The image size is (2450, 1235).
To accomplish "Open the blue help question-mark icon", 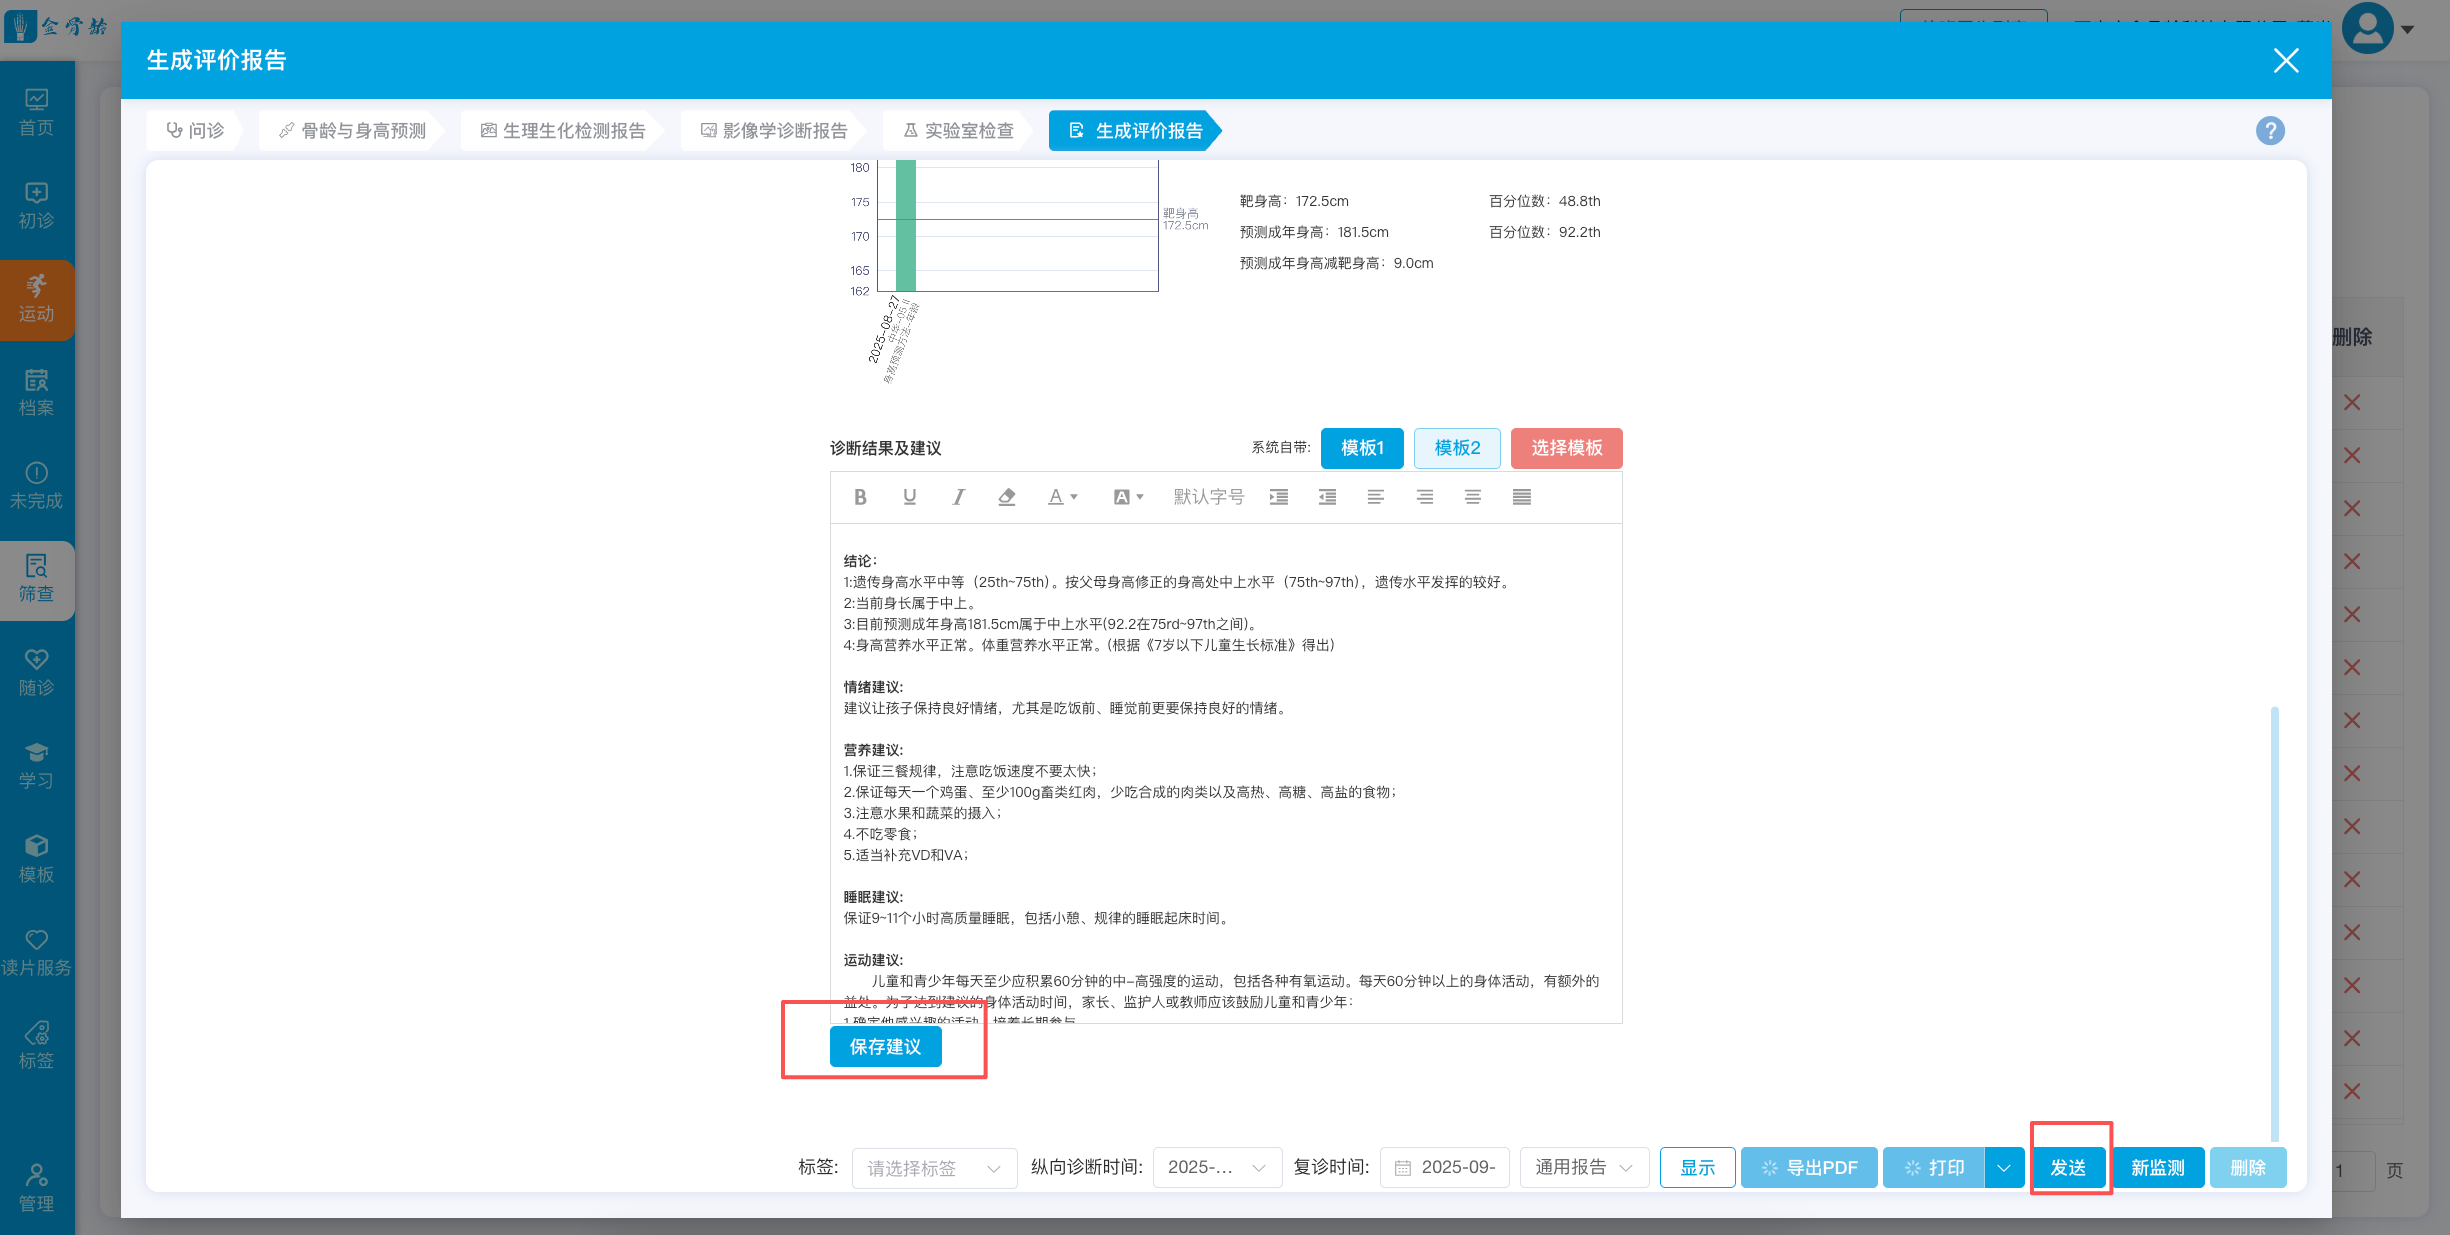I will click(2270, 131).
